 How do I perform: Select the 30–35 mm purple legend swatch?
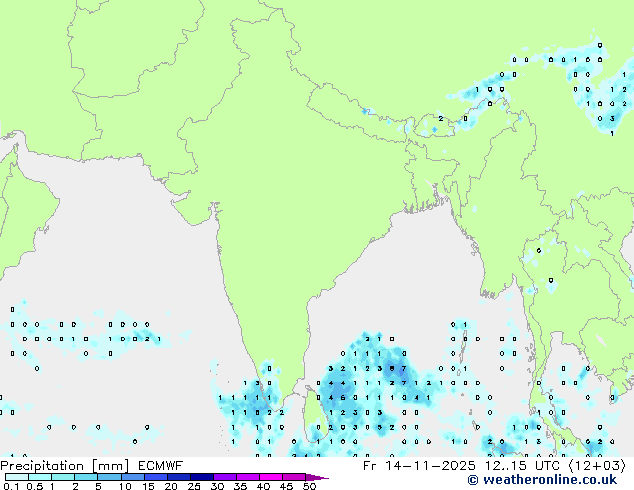[225, 477]
